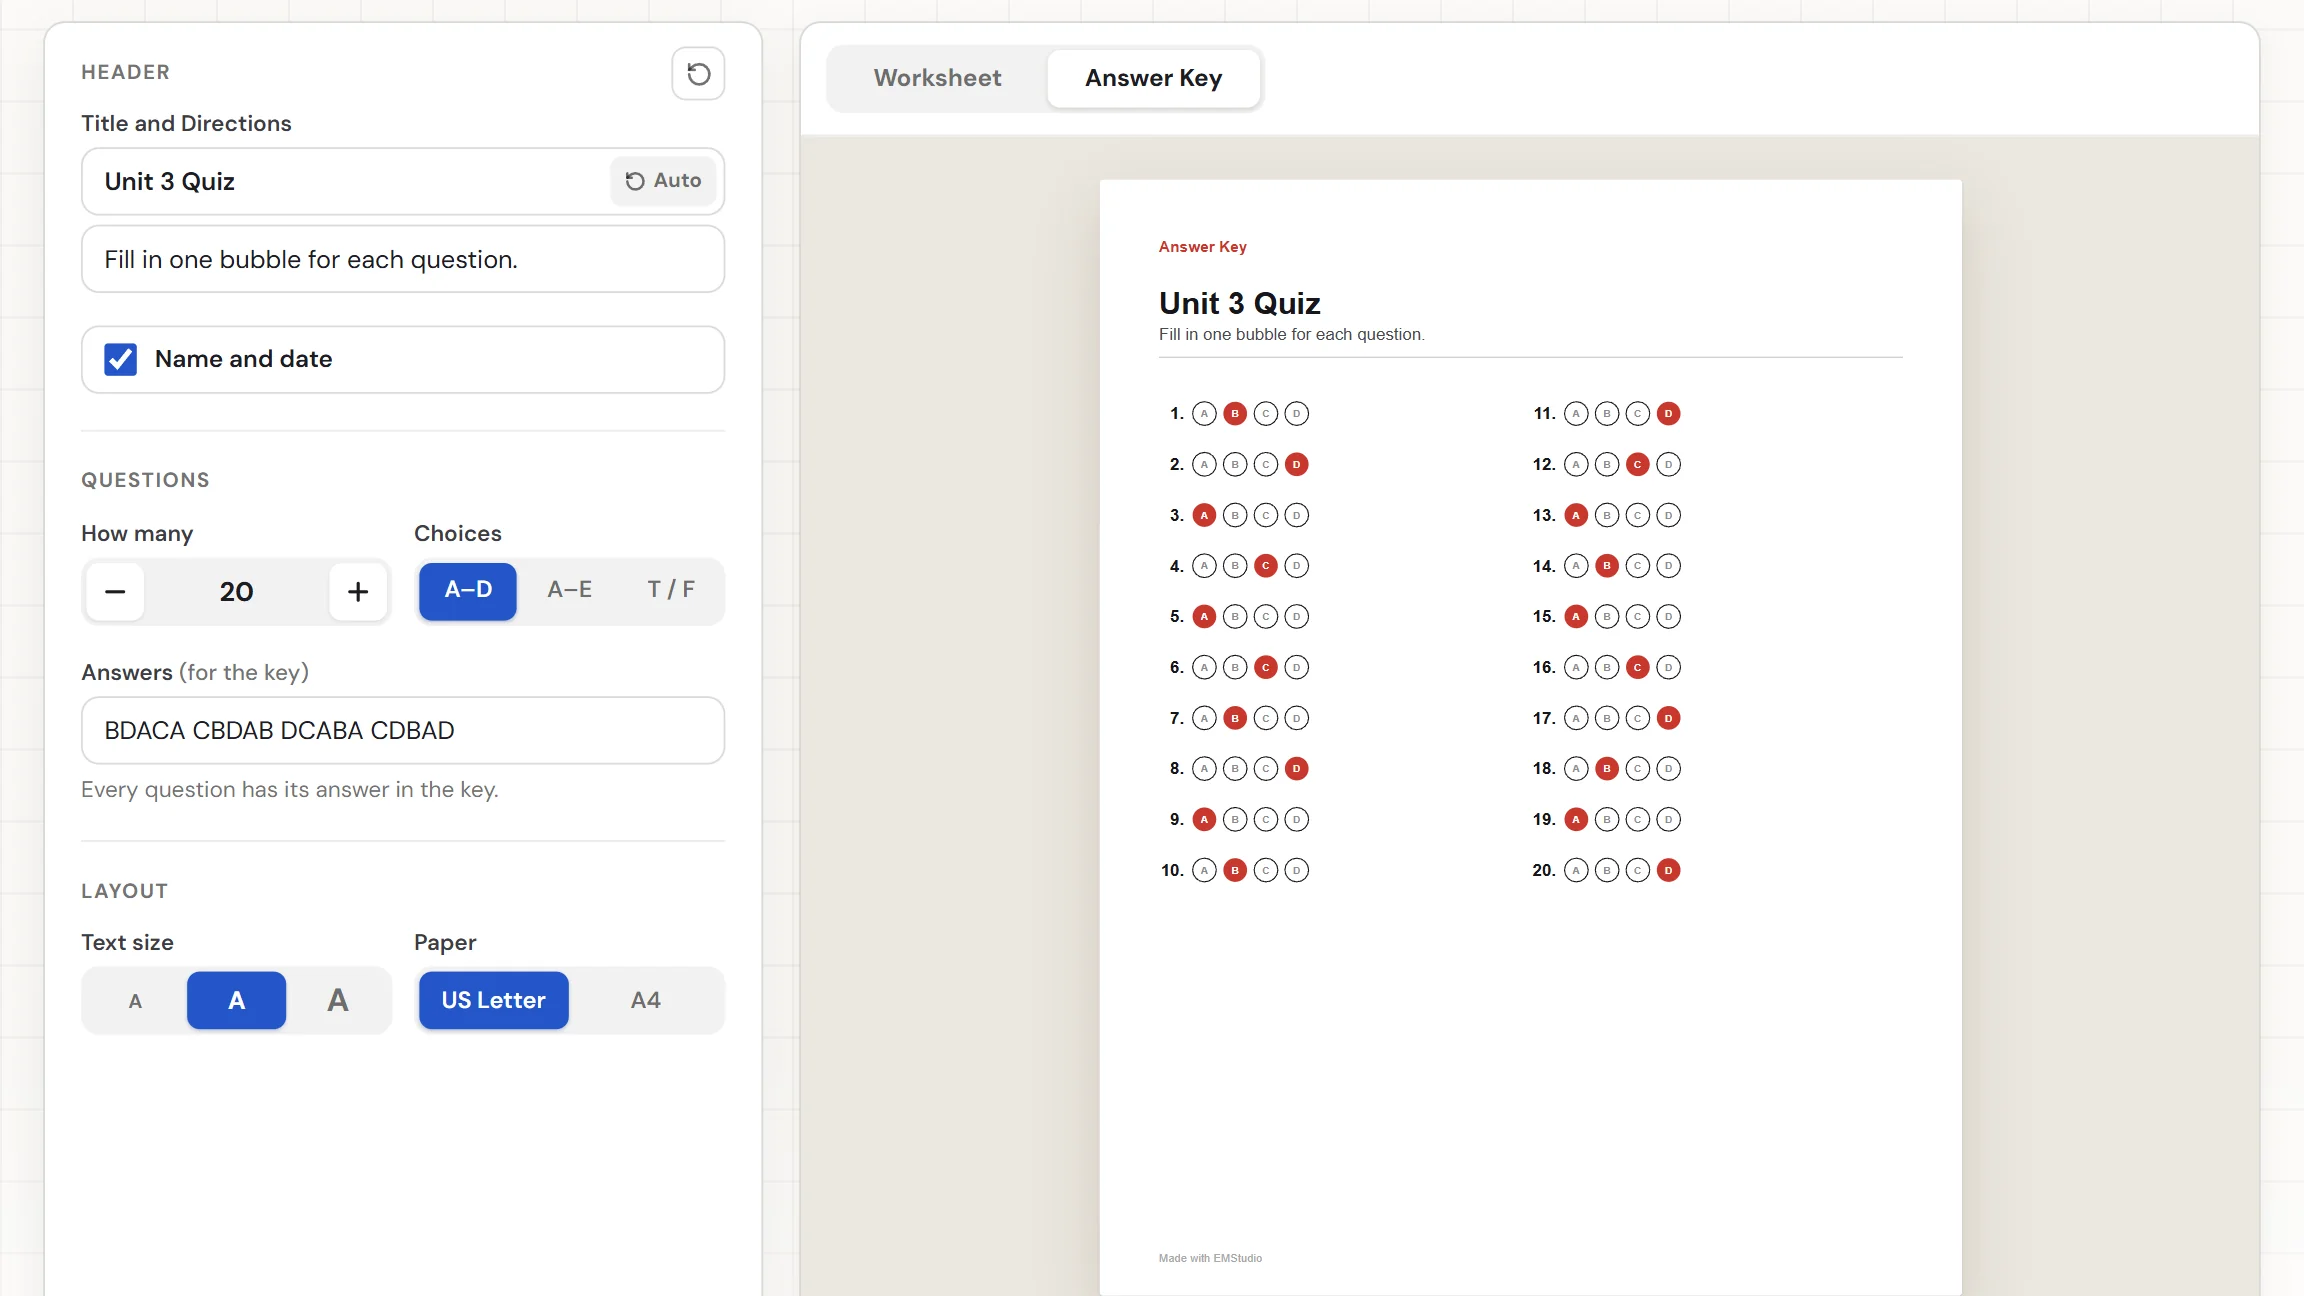Click the filled A bubble for question 13
This screenshot has height=1296, width=2304.
point(1576,516)
